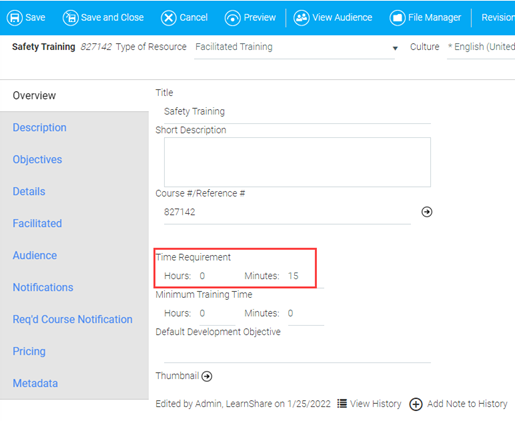This screenshot has width=515, height=421.
Task: Switch to the Description tab
Action: tap(39, 127)
